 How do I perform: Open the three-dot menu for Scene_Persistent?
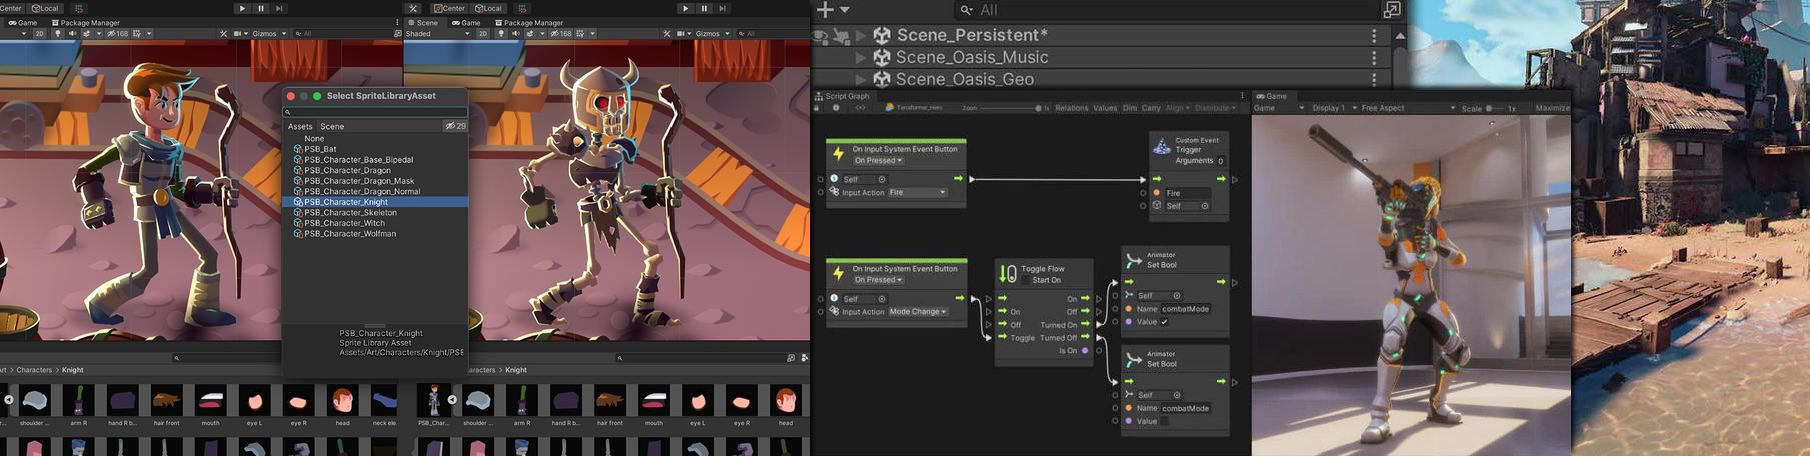tap(1374, 35)
